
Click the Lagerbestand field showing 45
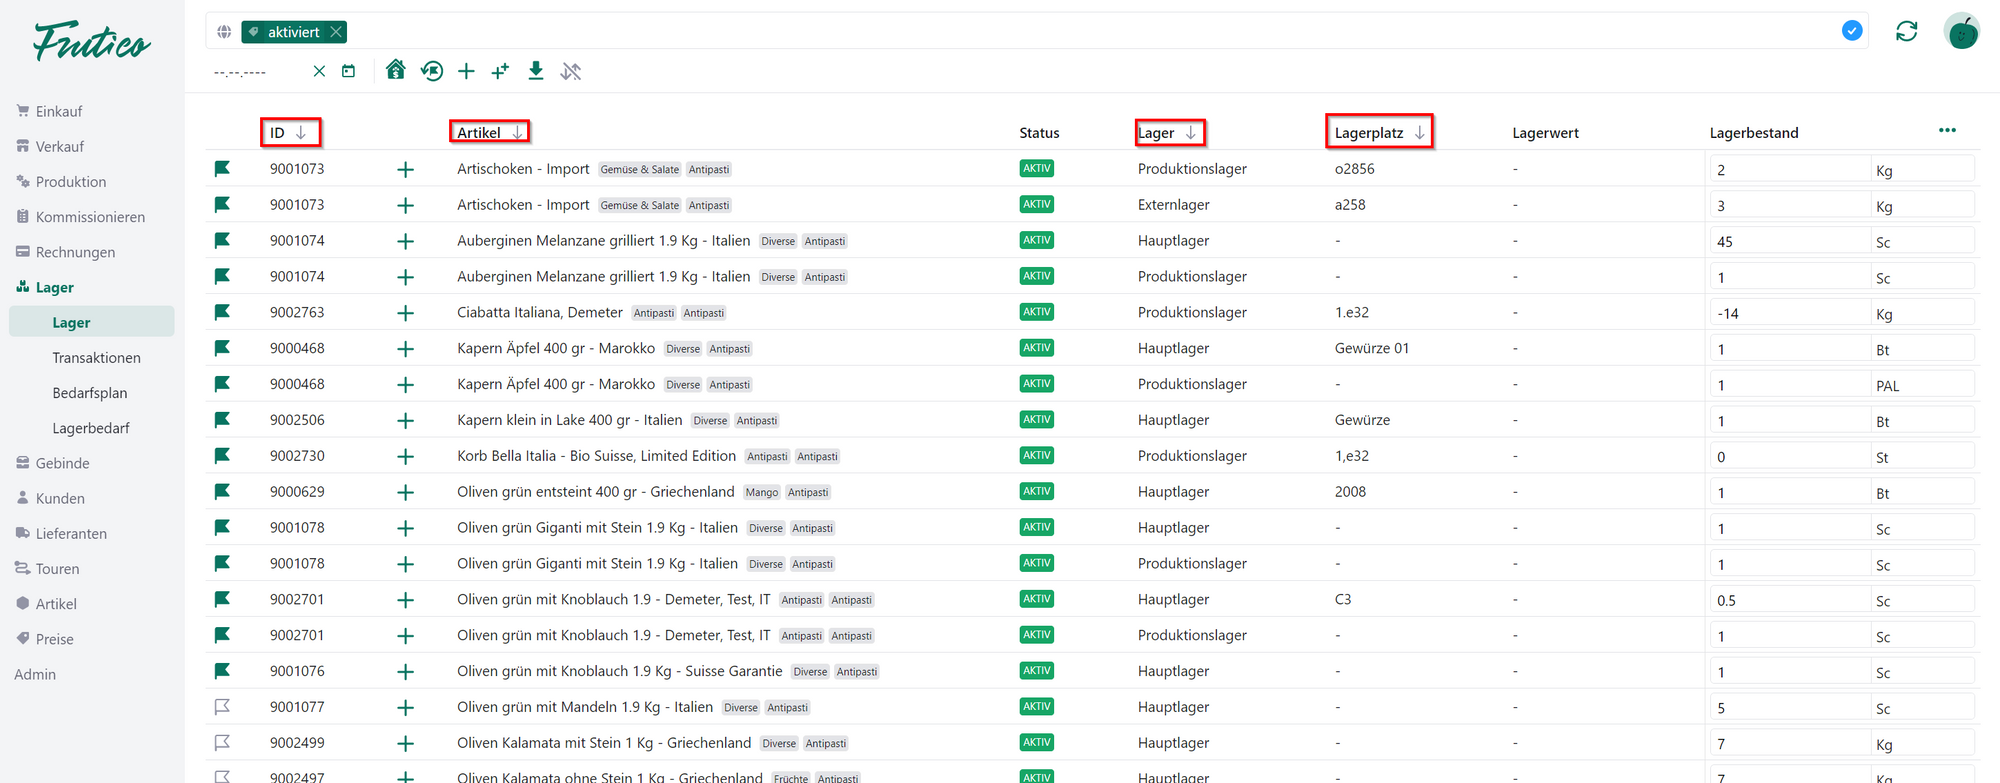tap(1787, 241)
